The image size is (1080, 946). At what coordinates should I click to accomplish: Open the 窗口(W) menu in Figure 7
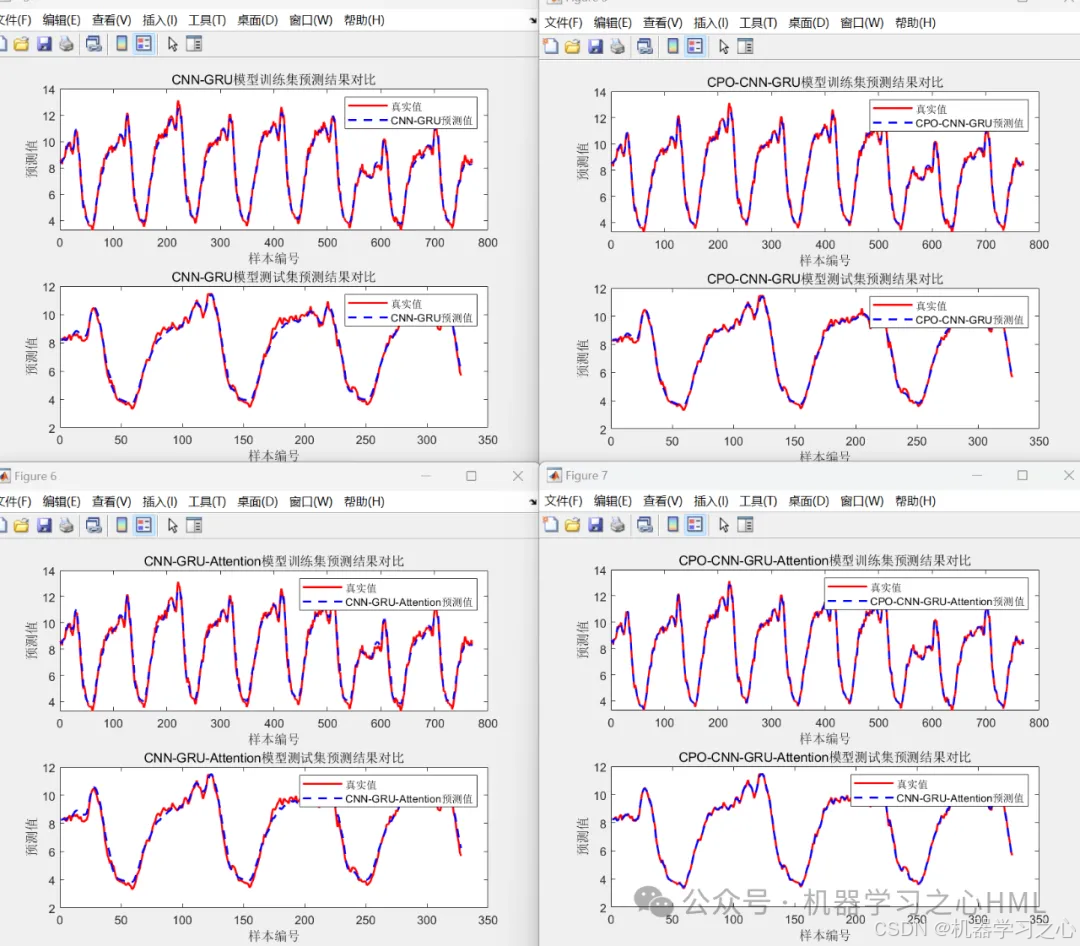(x=862, y=501)
